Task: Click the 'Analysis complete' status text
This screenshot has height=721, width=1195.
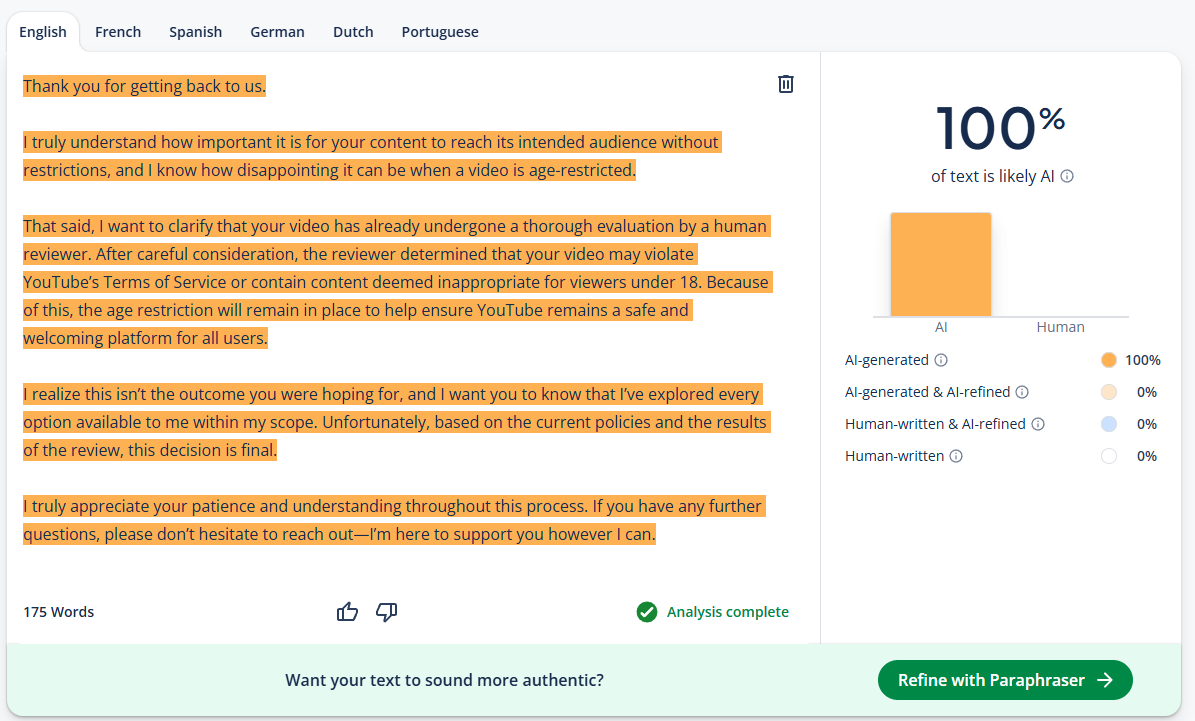Action: pyautogui.click(x=728, y=612)
